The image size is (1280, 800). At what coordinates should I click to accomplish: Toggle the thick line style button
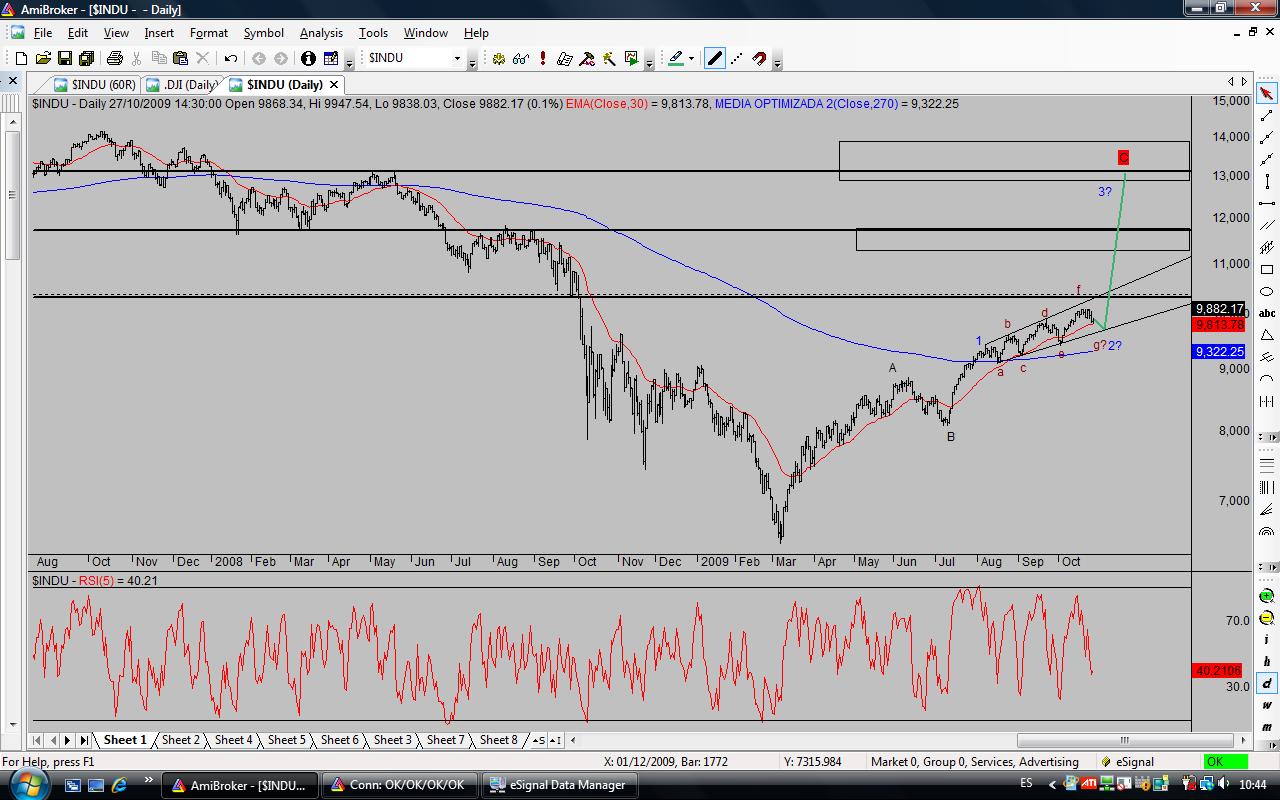tap(714, 59)
